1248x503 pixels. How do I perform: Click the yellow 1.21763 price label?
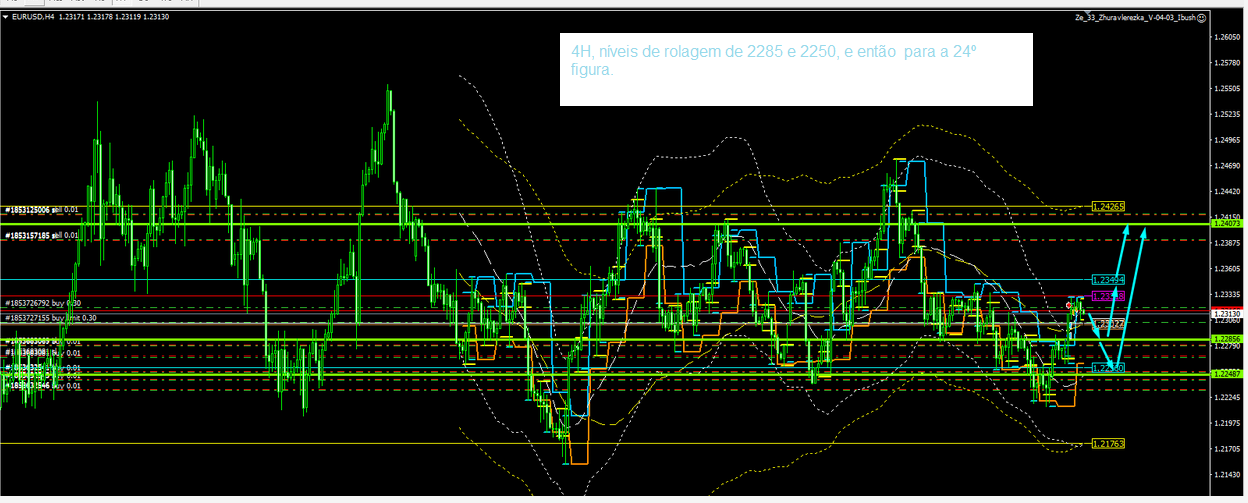coord(1109,443)
